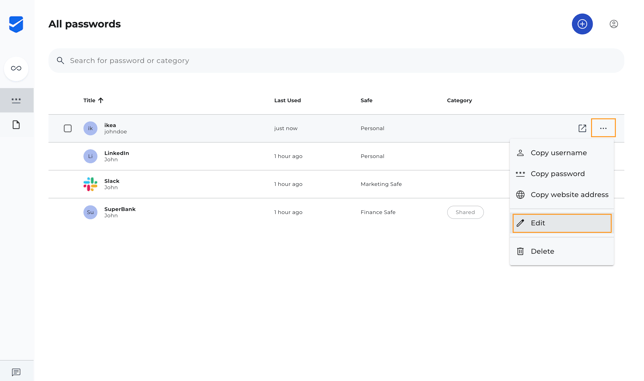Viewport: 644px width, 381px height.
Task: Focus the search for password field
Action: pos(336,61)
